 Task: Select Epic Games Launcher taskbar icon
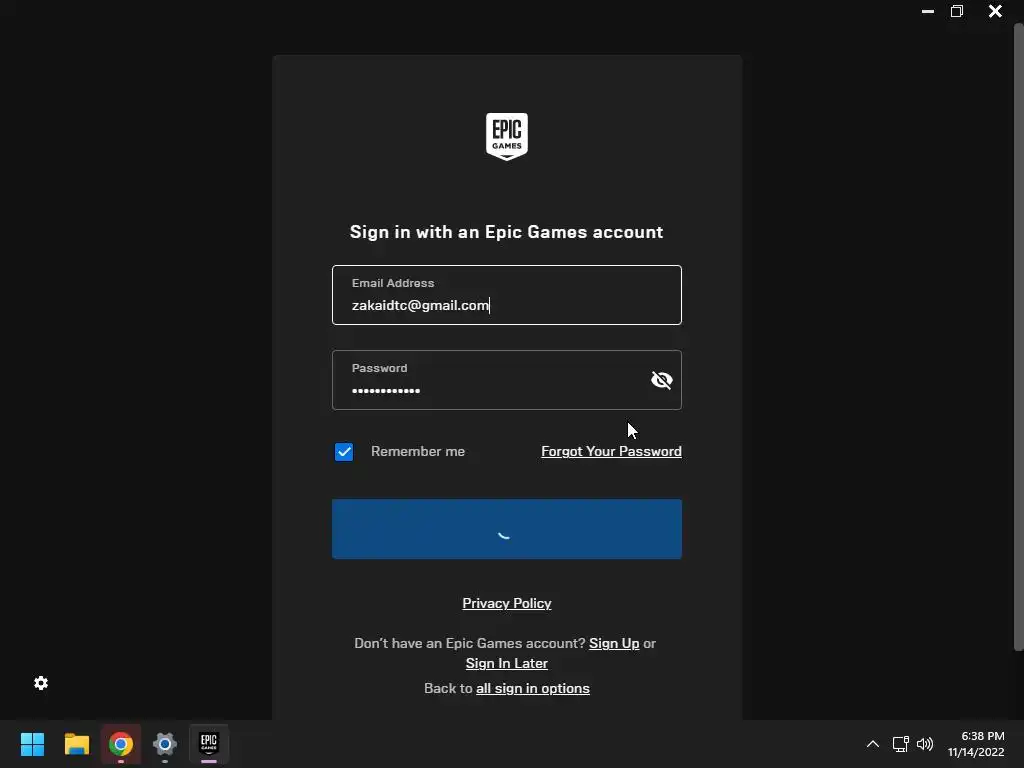(209, 744)
